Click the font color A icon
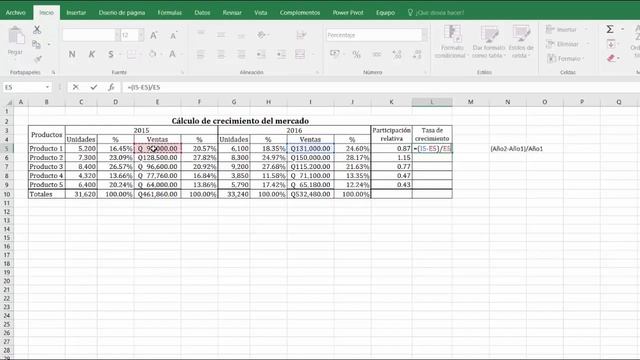The image size is (640, 360). tap(173, 54)
